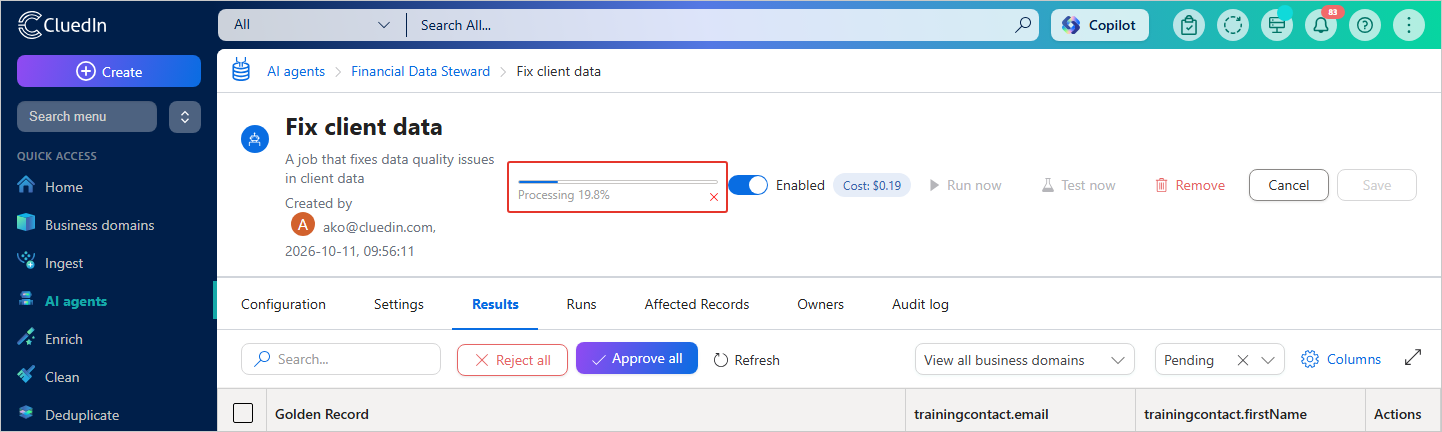Click the search magnifier icon in top bar
Image resolution: width=1442 pixels, height=432 pixels.
[1022, 25]
